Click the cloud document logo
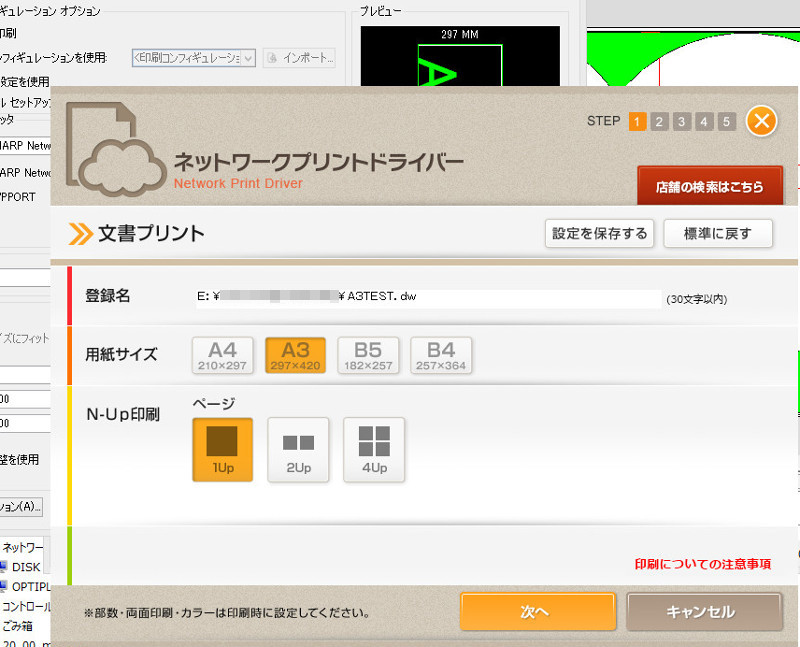 pyautogui.click(x=116, y=150)
